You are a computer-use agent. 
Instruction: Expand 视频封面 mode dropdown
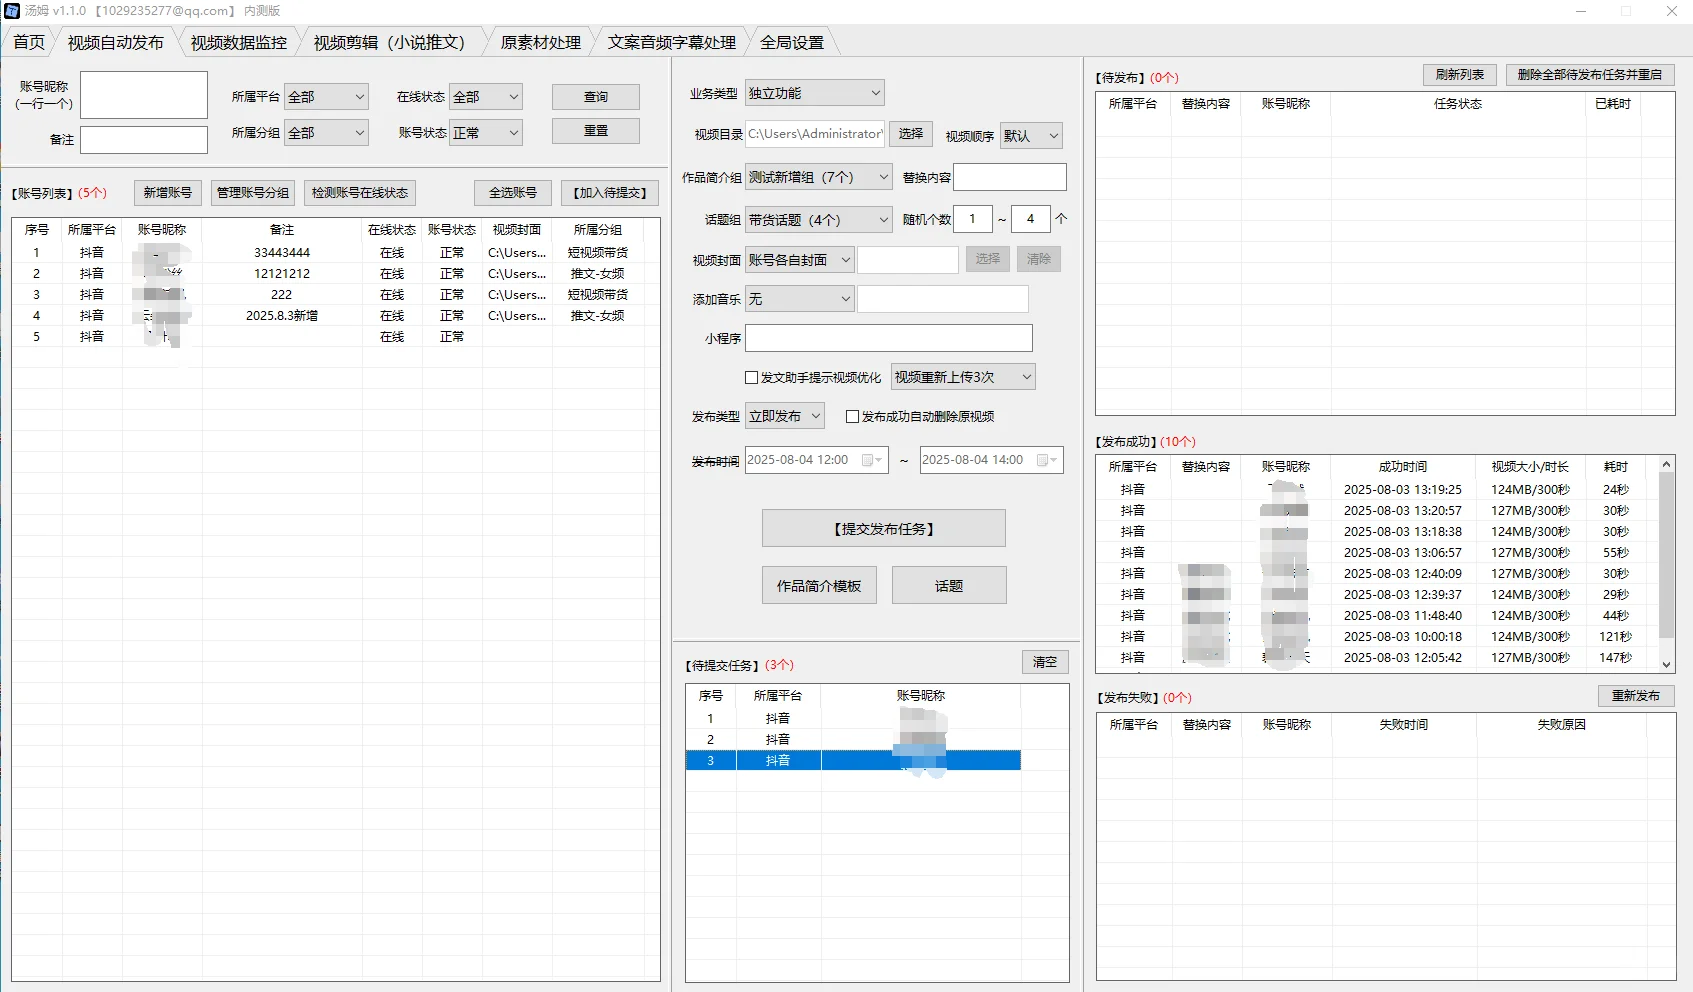(x=800, y=260)
